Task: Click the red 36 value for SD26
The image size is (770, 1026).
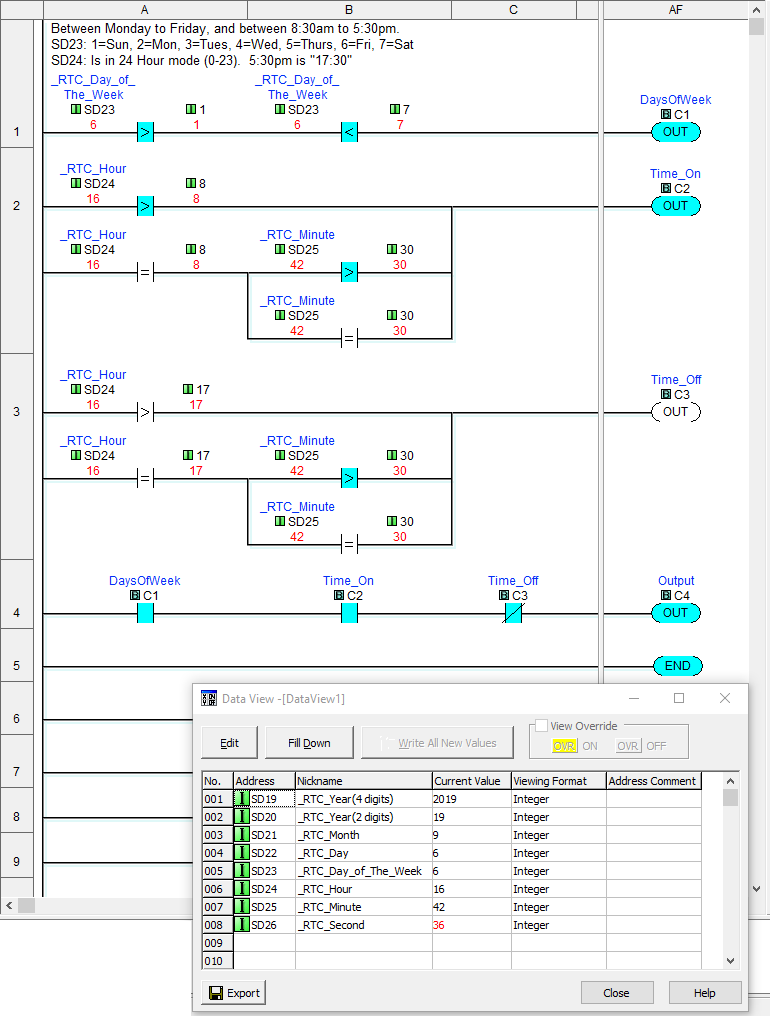Action: (438, 925)
